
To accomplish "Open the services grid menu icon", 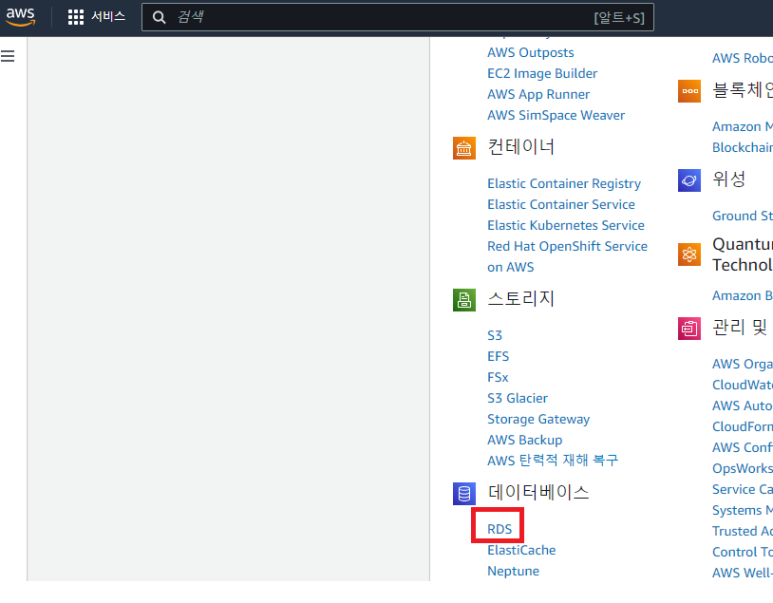I will [x=75, y=17].
